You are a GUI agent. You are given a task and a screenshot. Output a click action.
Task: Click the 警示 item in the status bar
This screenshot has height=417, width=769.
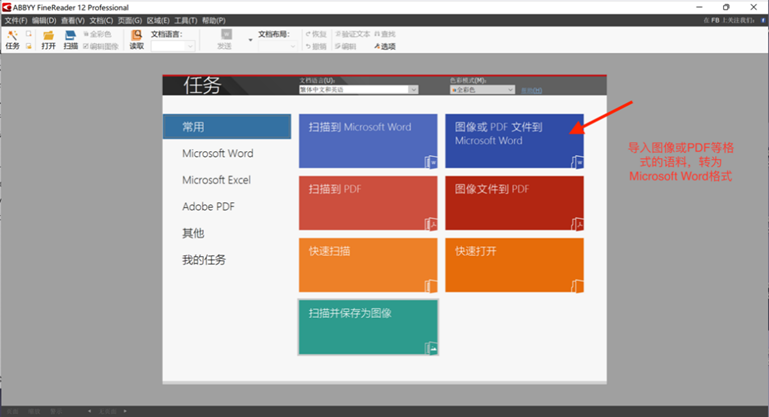click(x=56, y=411)
